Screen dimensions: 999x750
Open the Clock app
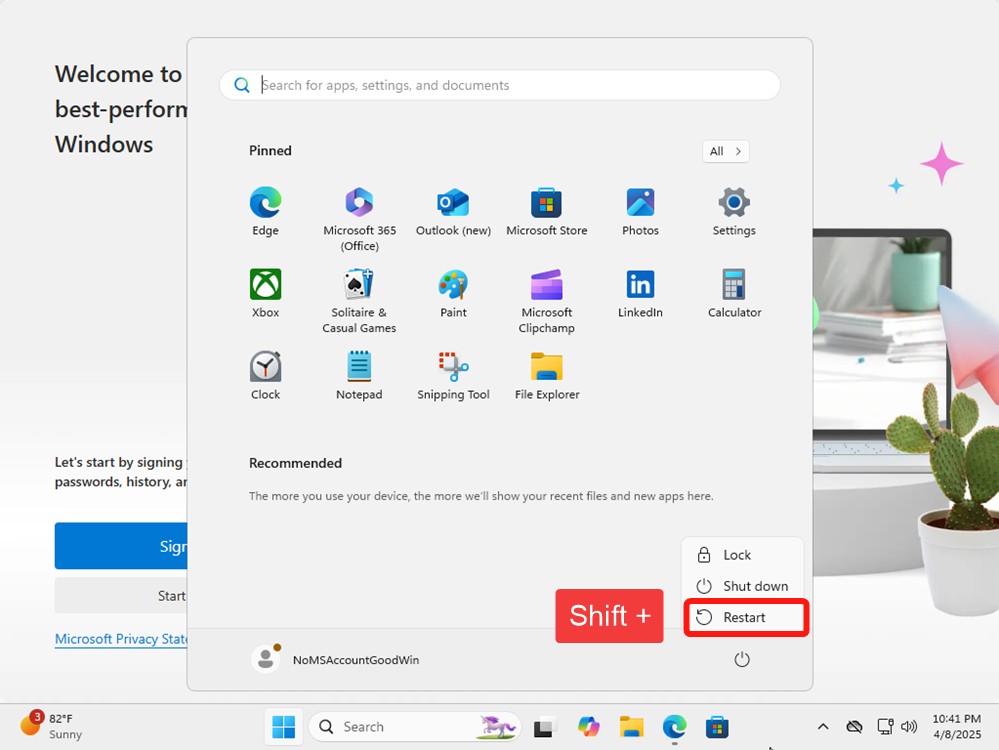265,376
